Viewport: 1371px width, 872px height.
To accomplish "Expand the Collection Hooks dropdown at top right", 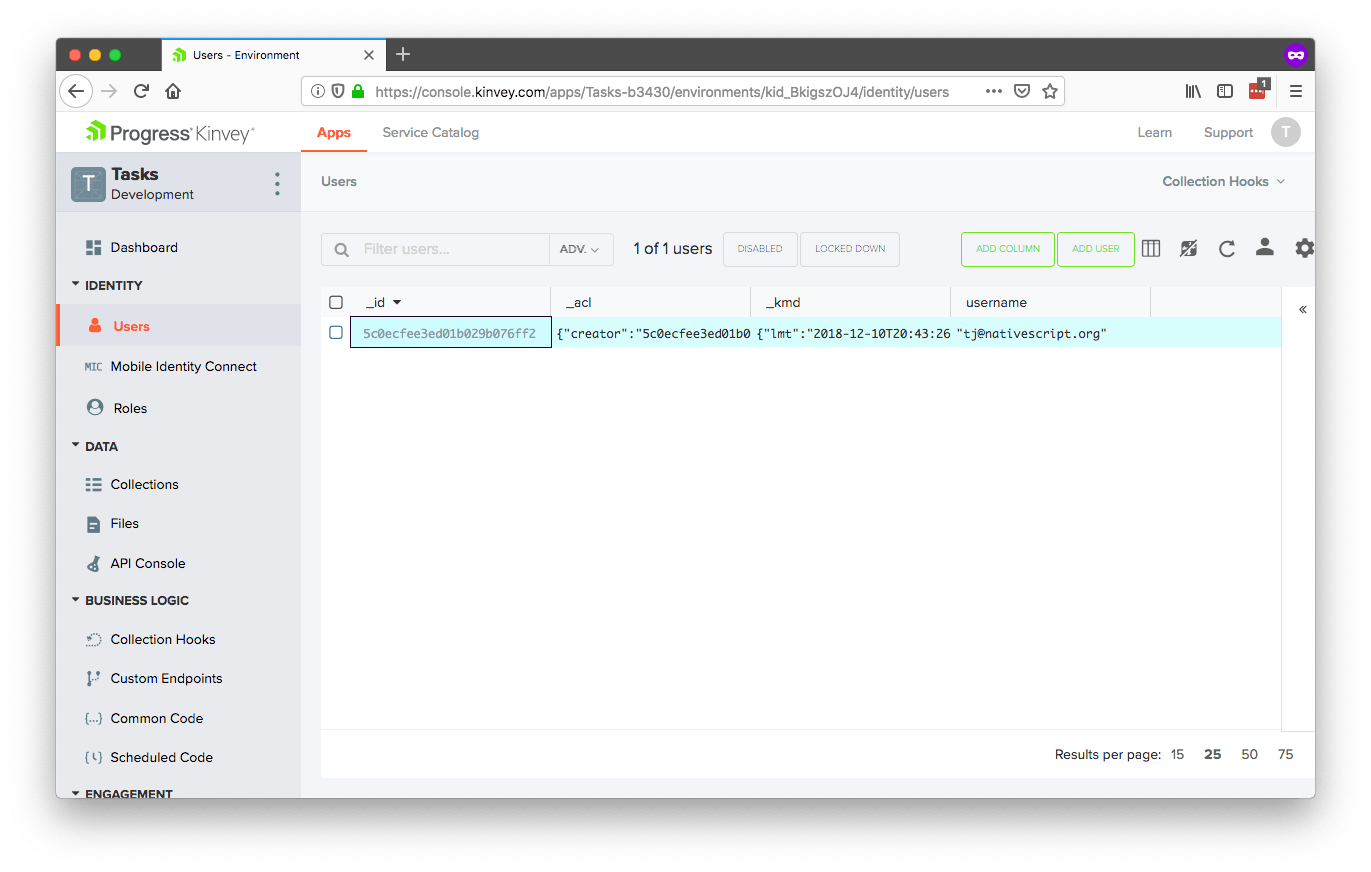I will pos(1223,181).
